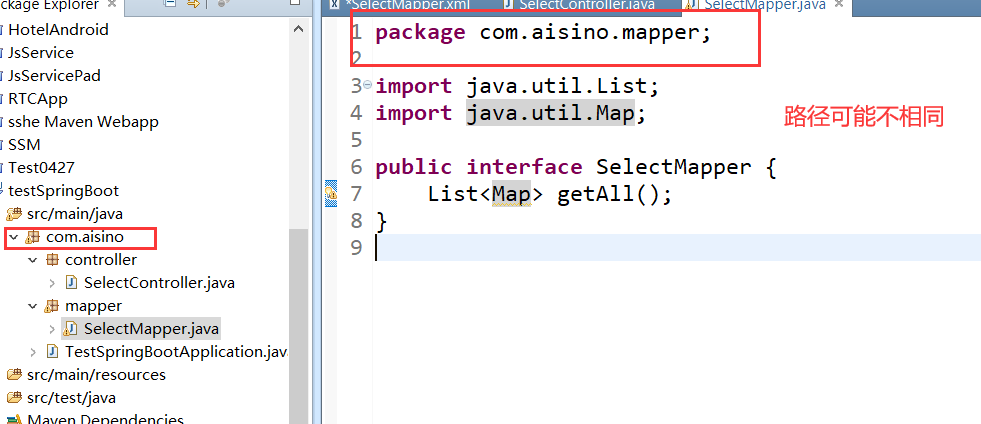
Task: Select the SSM project
Action: coord(24,144)
